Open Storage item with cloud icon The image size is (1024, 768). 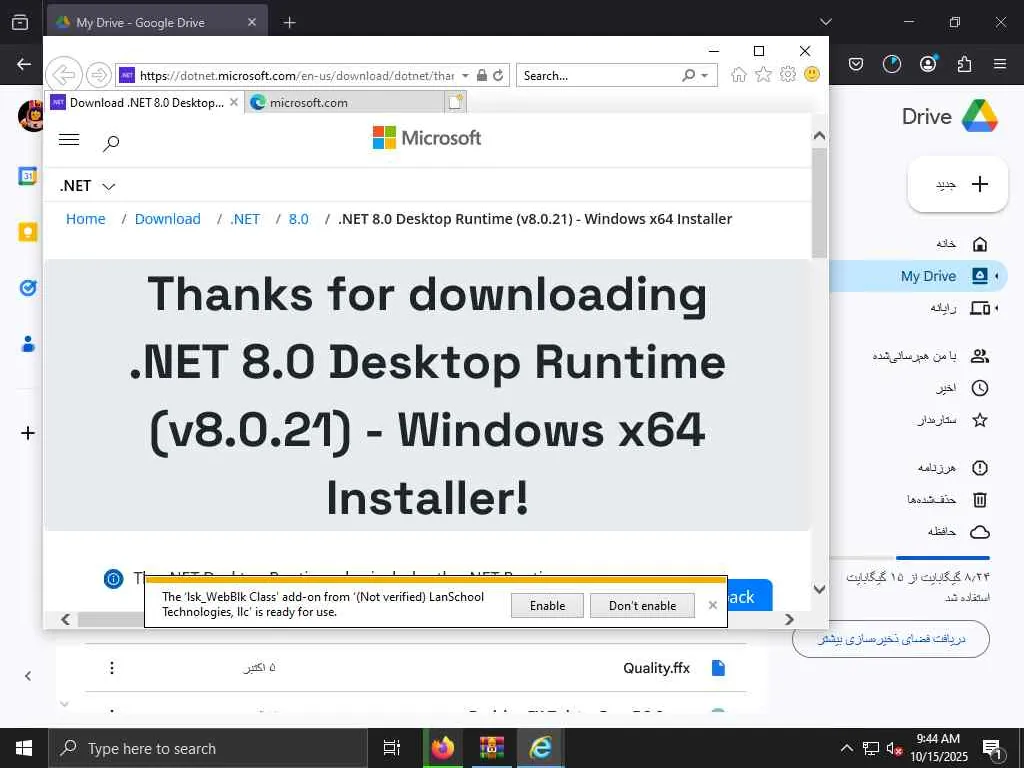point(958,532)
